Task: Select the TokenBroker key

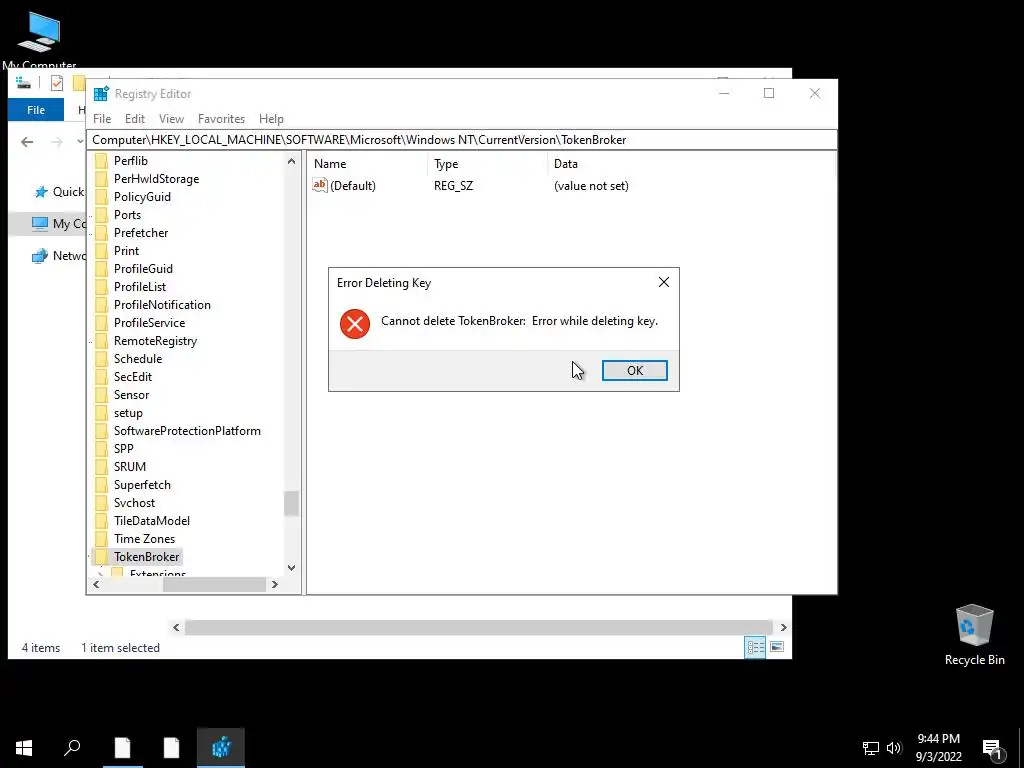Action: coord(146,557)
